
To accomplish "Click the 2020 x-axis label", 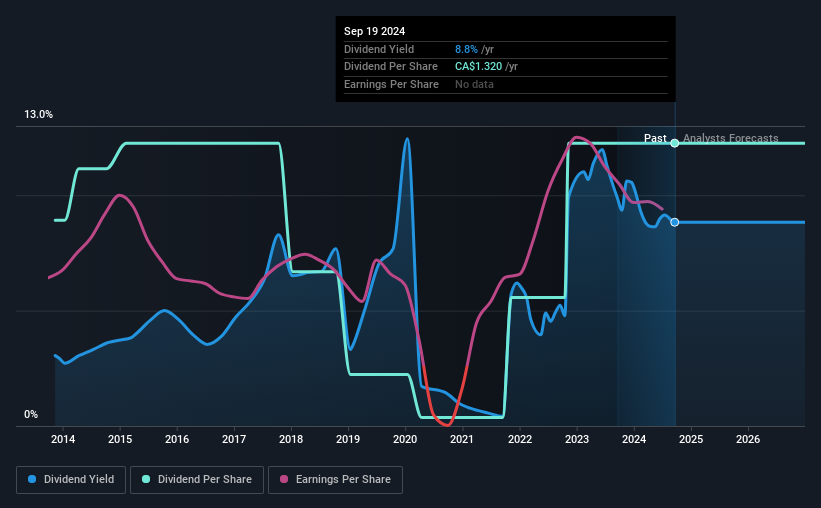I will (x=405, y=439).
